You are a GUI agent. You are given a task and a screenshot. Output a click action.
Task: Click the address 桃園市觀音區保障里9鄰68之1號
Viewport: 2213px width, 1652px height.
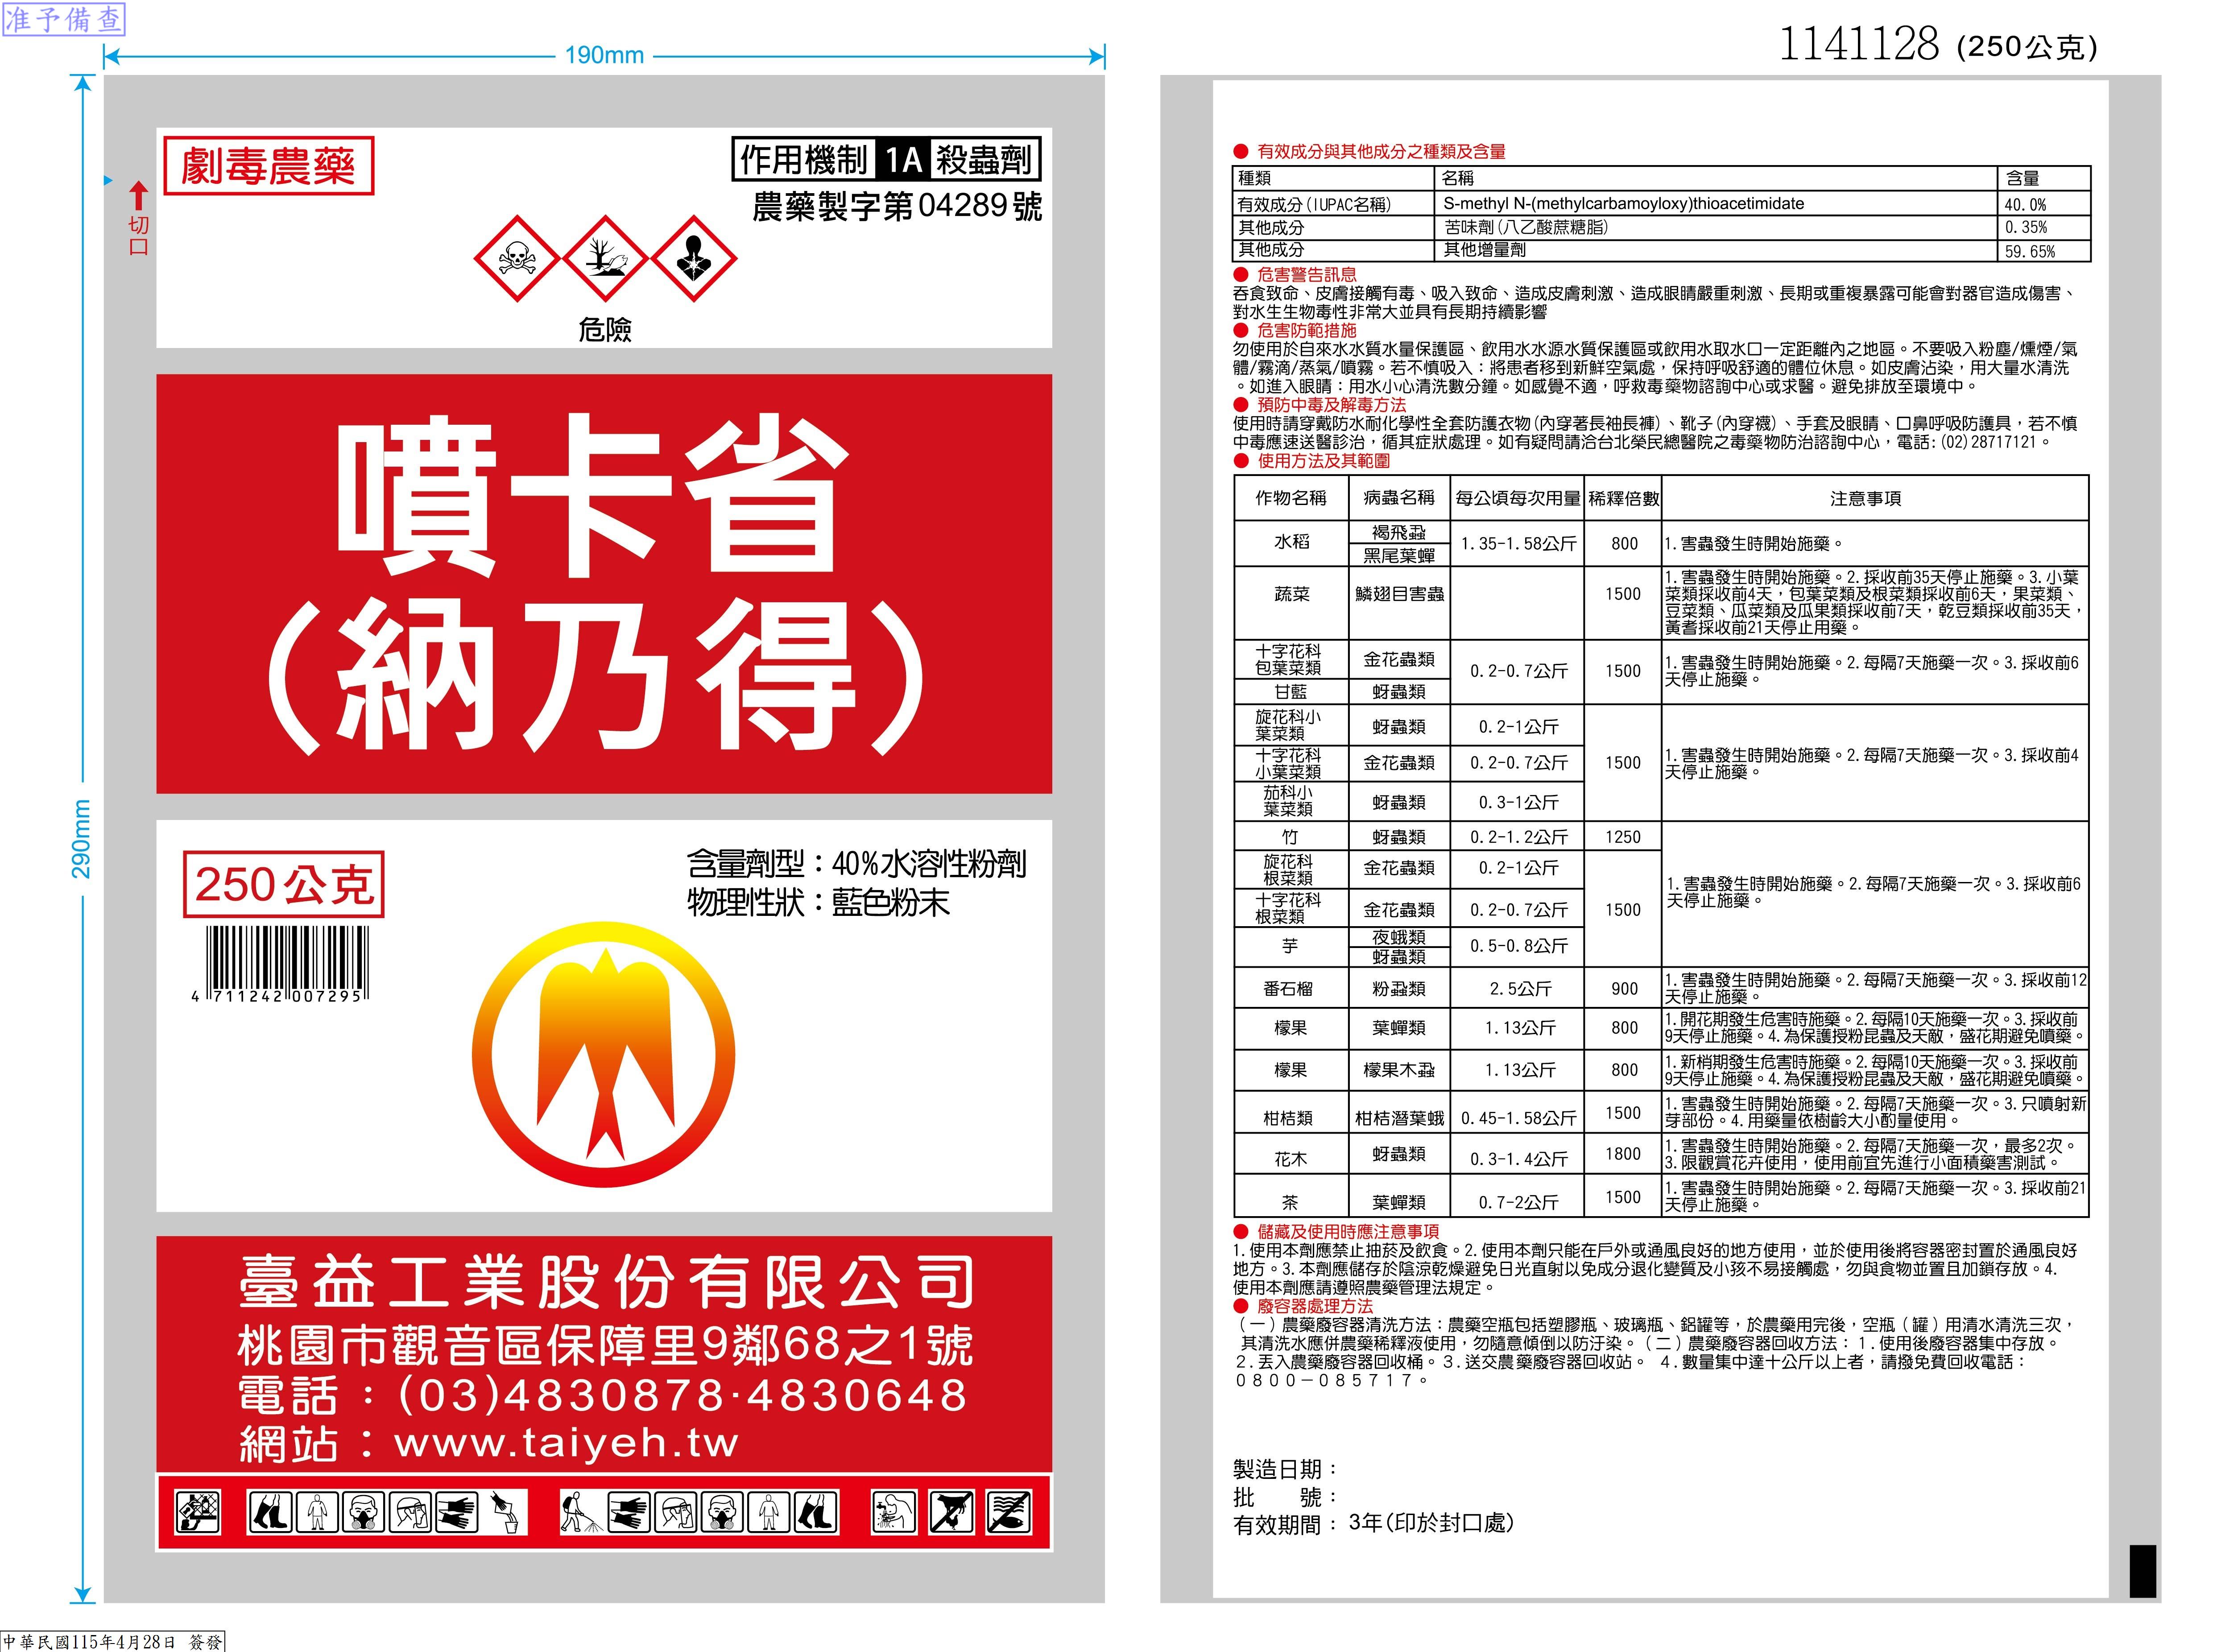pyautogui.click(x=605, y=1346)
